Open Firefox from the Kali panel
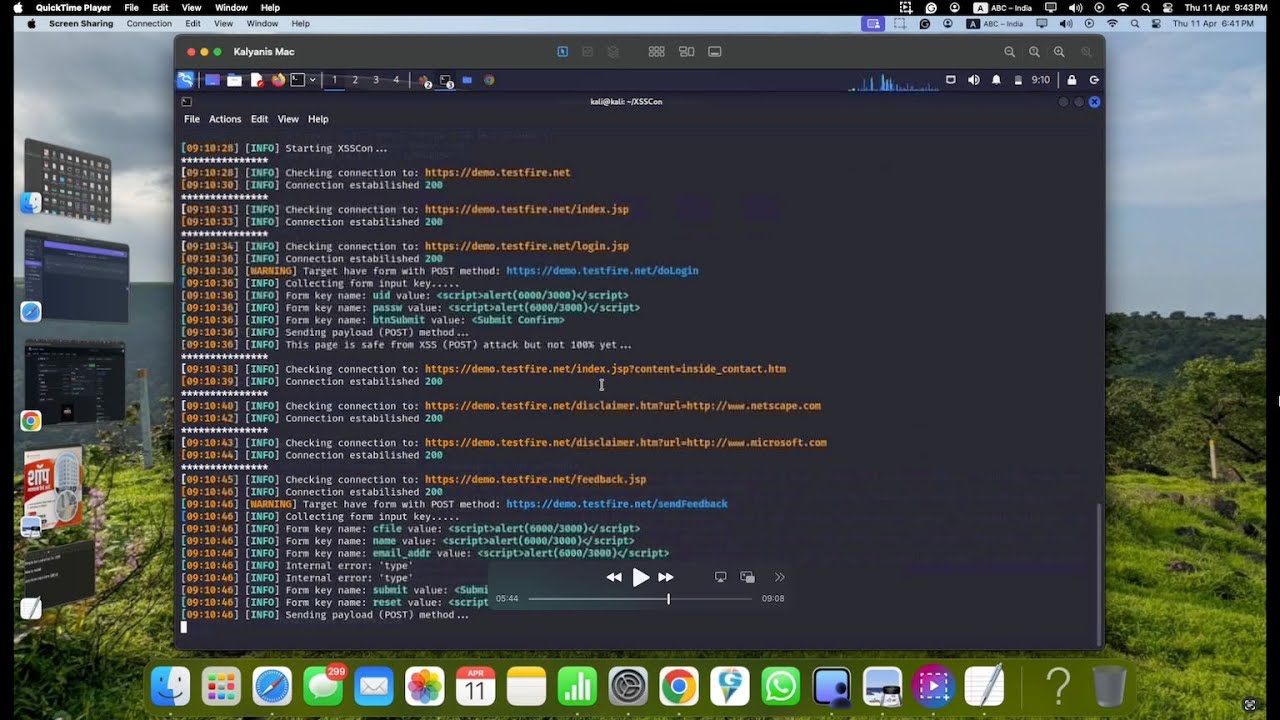 [278, 80]
